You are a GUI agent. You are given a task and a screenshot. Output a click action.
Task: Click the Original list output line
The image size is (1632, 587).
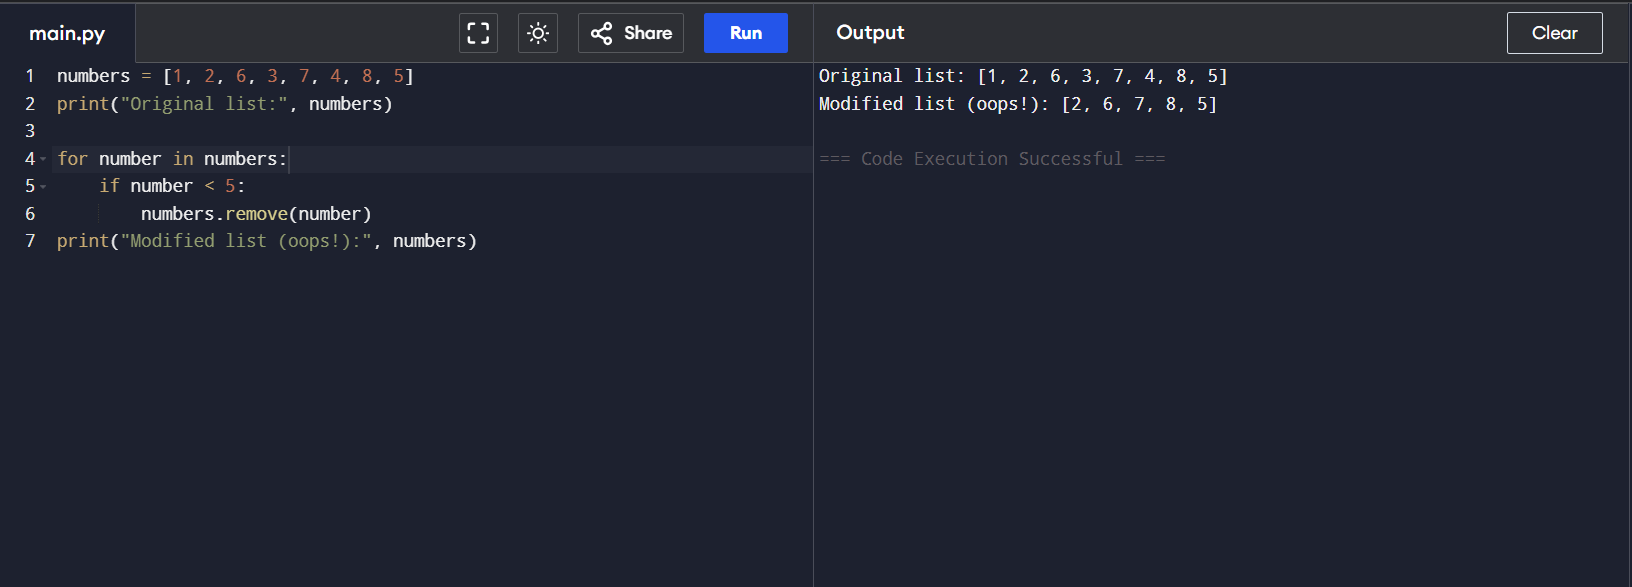(1022, 76)
